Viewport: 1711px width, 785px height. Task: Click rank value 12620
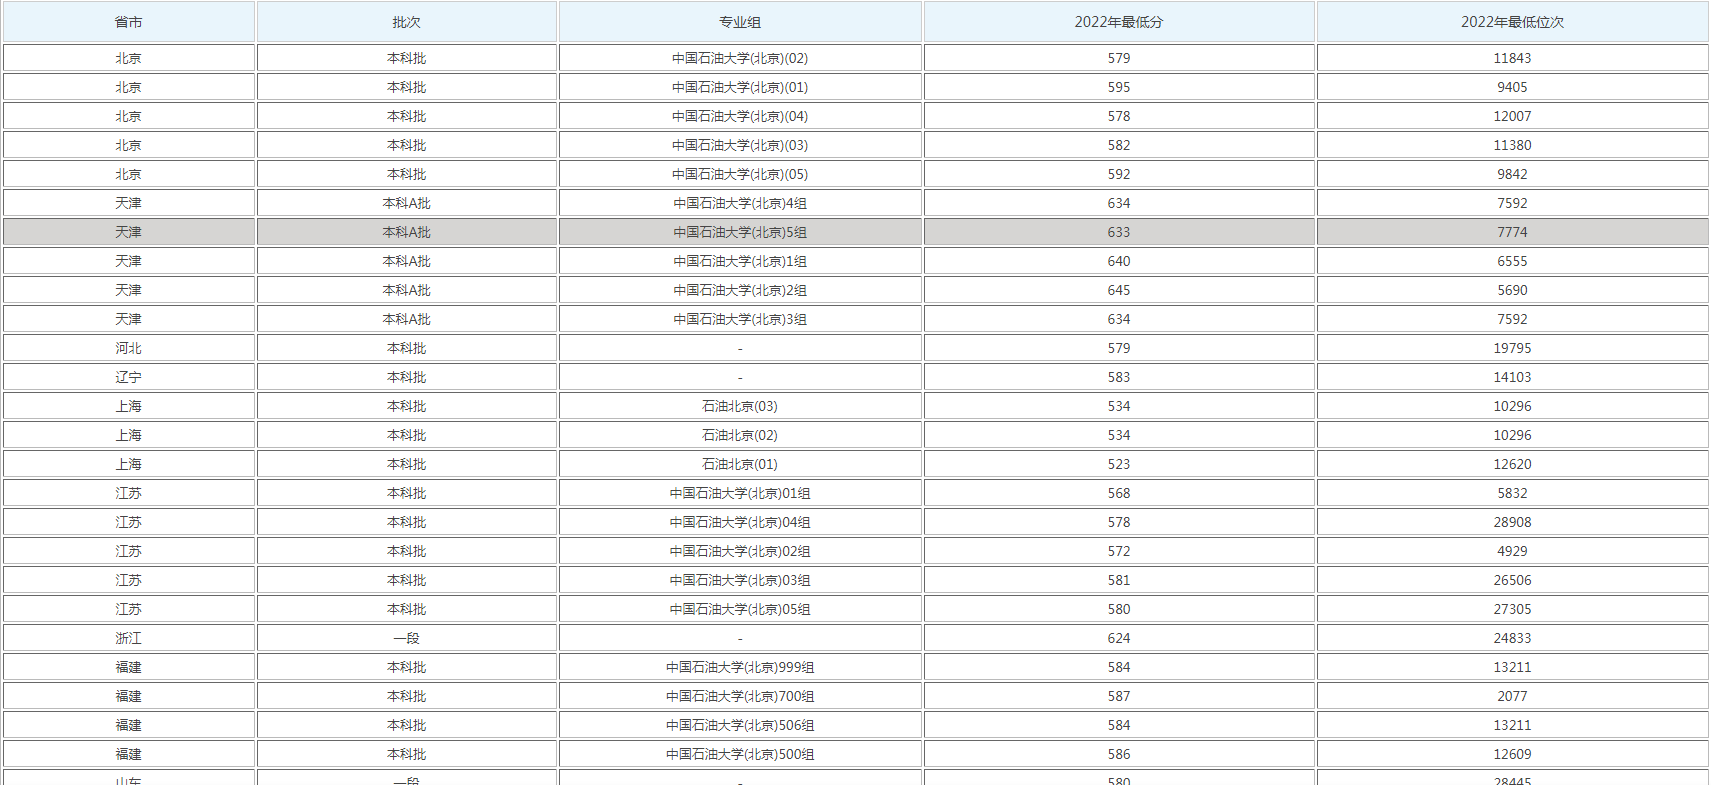point(1512,464)
